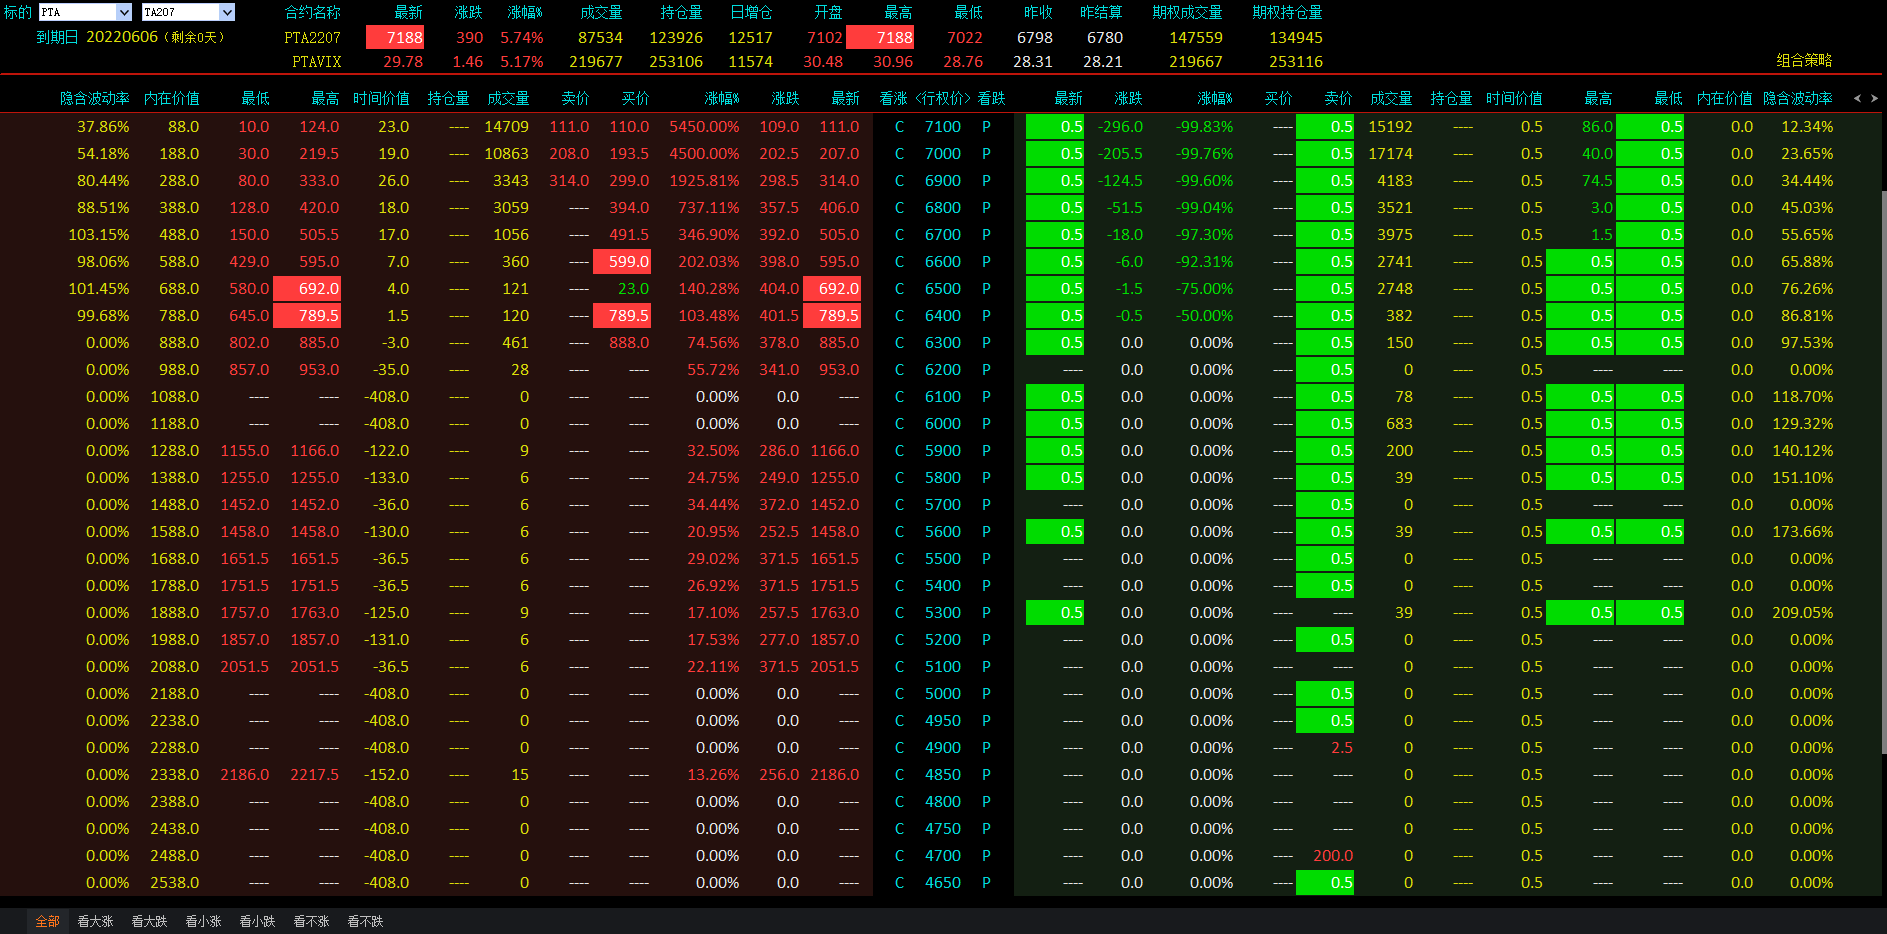Viewport: 1887px width, 934px height.
Task: Switch to the 看小涨 tab
Action: pyautogui.click(x=203, y=921)
